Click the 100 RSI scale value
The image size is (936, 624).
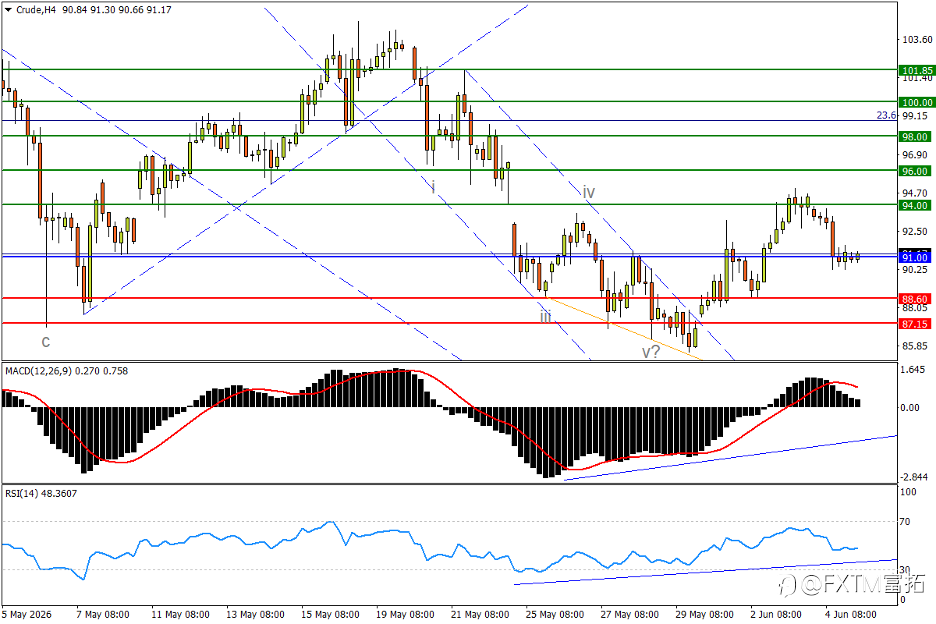tap(908, 492)
